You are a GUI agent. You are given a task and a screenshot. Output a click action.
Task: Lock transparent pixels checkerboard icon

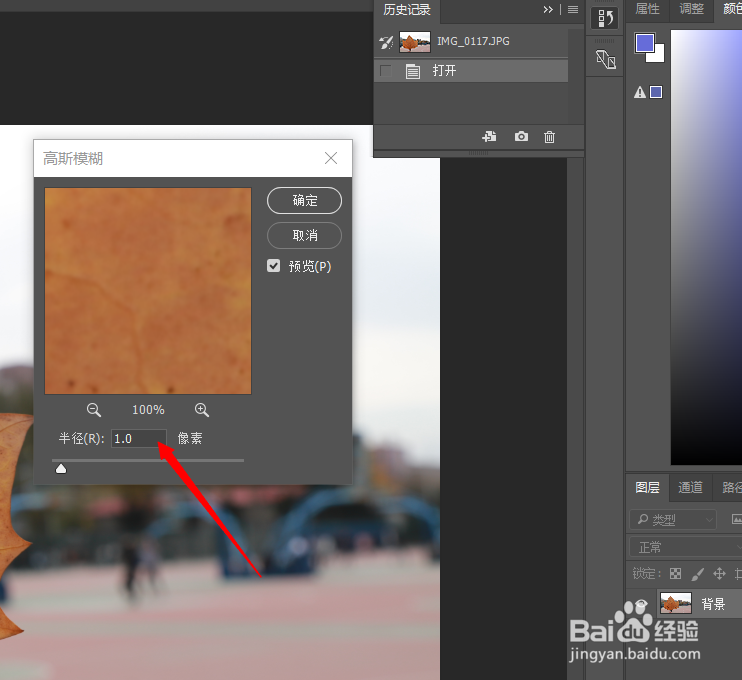[675, 574]
